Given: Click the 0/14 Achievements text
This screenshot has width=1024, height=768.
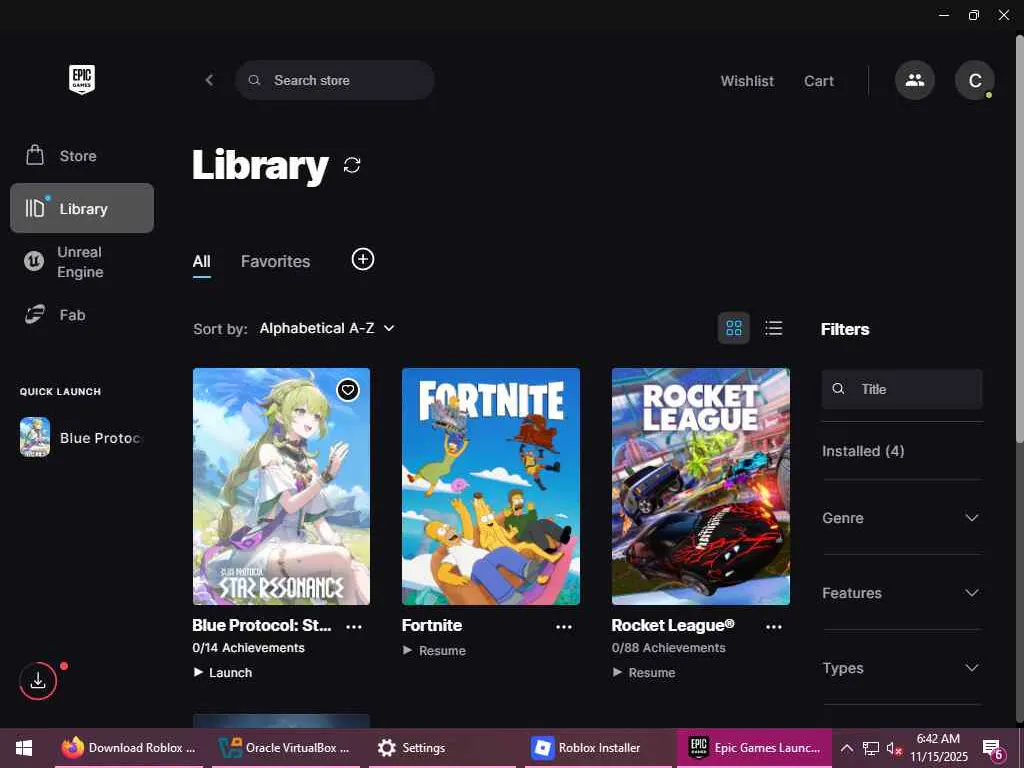Looking at the screenshot, I should (248, 648).
